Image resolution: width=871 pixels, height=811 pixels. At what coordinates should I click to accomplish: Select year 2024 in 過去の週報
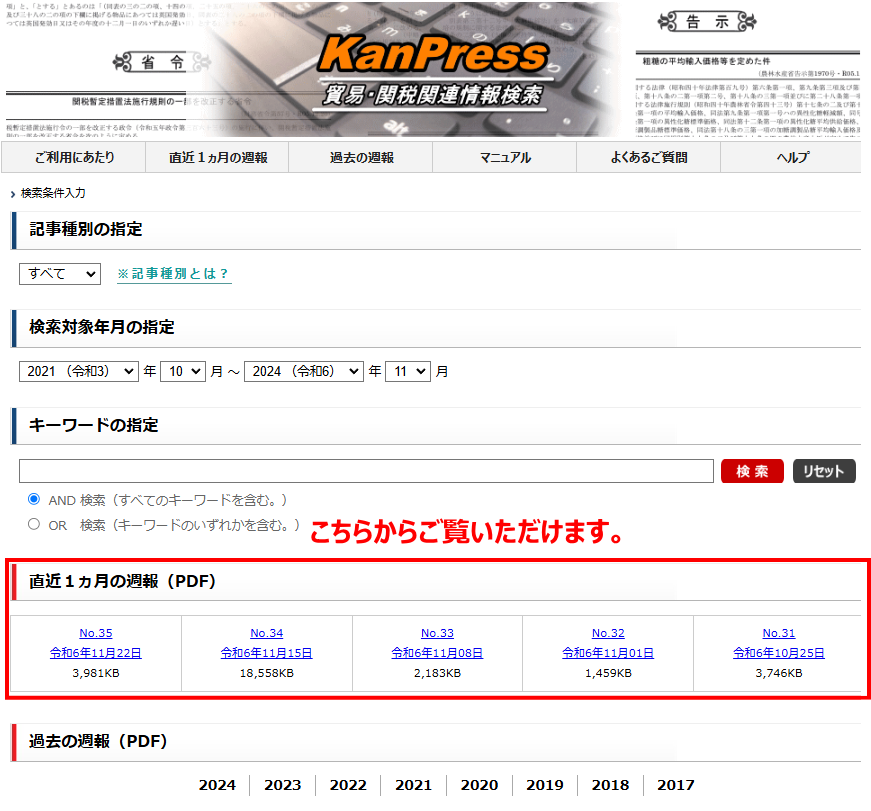(217, 785)
